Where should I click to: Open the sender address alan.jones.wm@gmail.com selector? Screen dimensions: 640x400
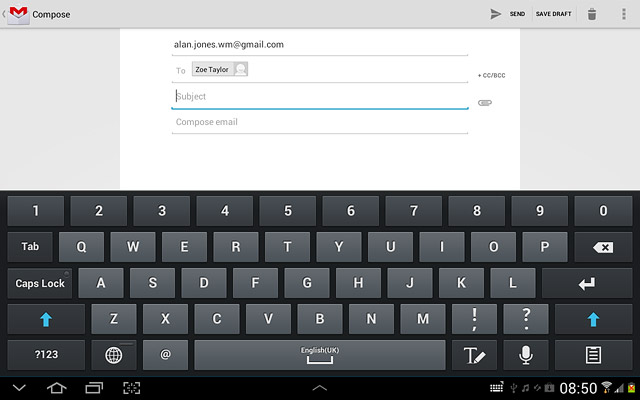coord(320,44)
